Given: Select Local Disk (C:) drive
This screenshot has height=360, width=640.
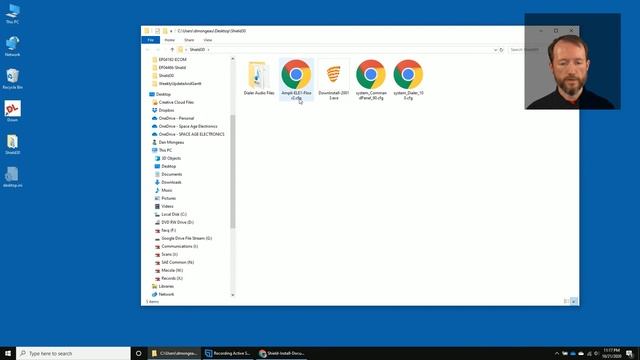Looking at the screenshot, I should pyautogui.click(x=174, y=214).
